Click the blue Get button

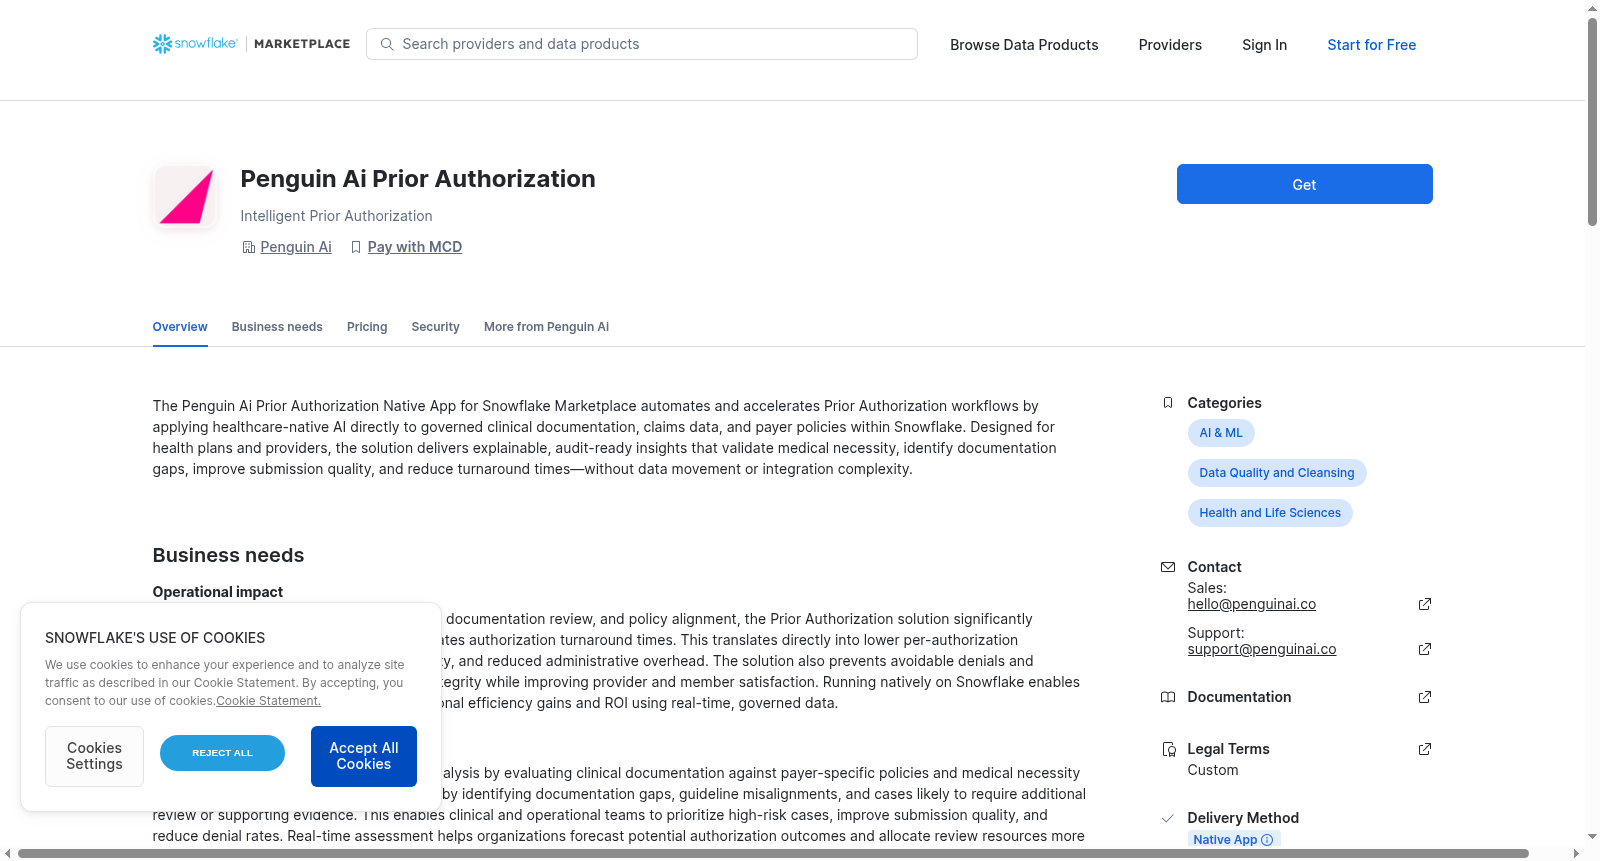(1304, 184)
